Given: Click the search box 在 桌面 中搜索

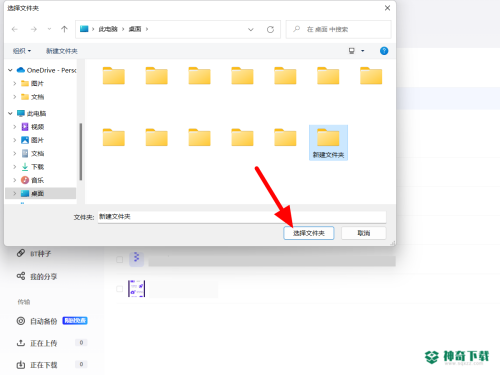Looking at the screenshot, I should 338,29.
